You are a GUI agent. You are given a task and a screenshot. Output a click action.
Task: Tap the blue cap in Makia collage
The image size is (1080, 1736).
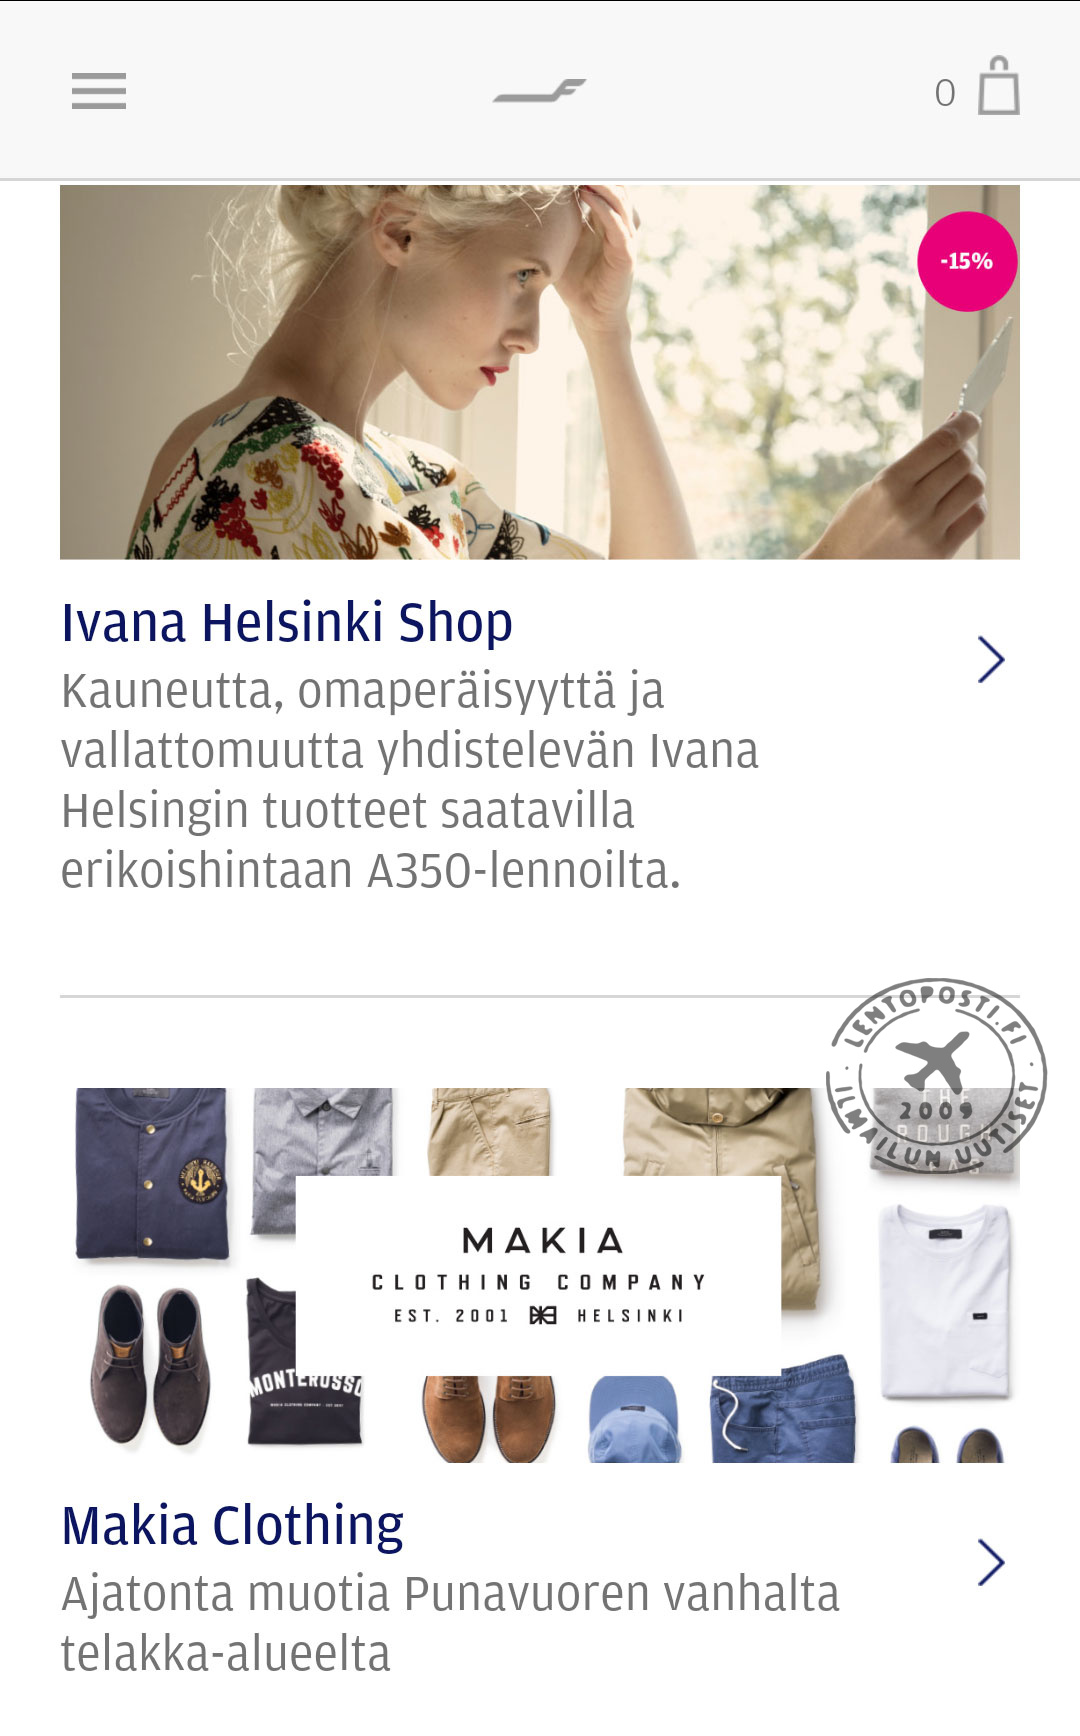point(634,1419)
